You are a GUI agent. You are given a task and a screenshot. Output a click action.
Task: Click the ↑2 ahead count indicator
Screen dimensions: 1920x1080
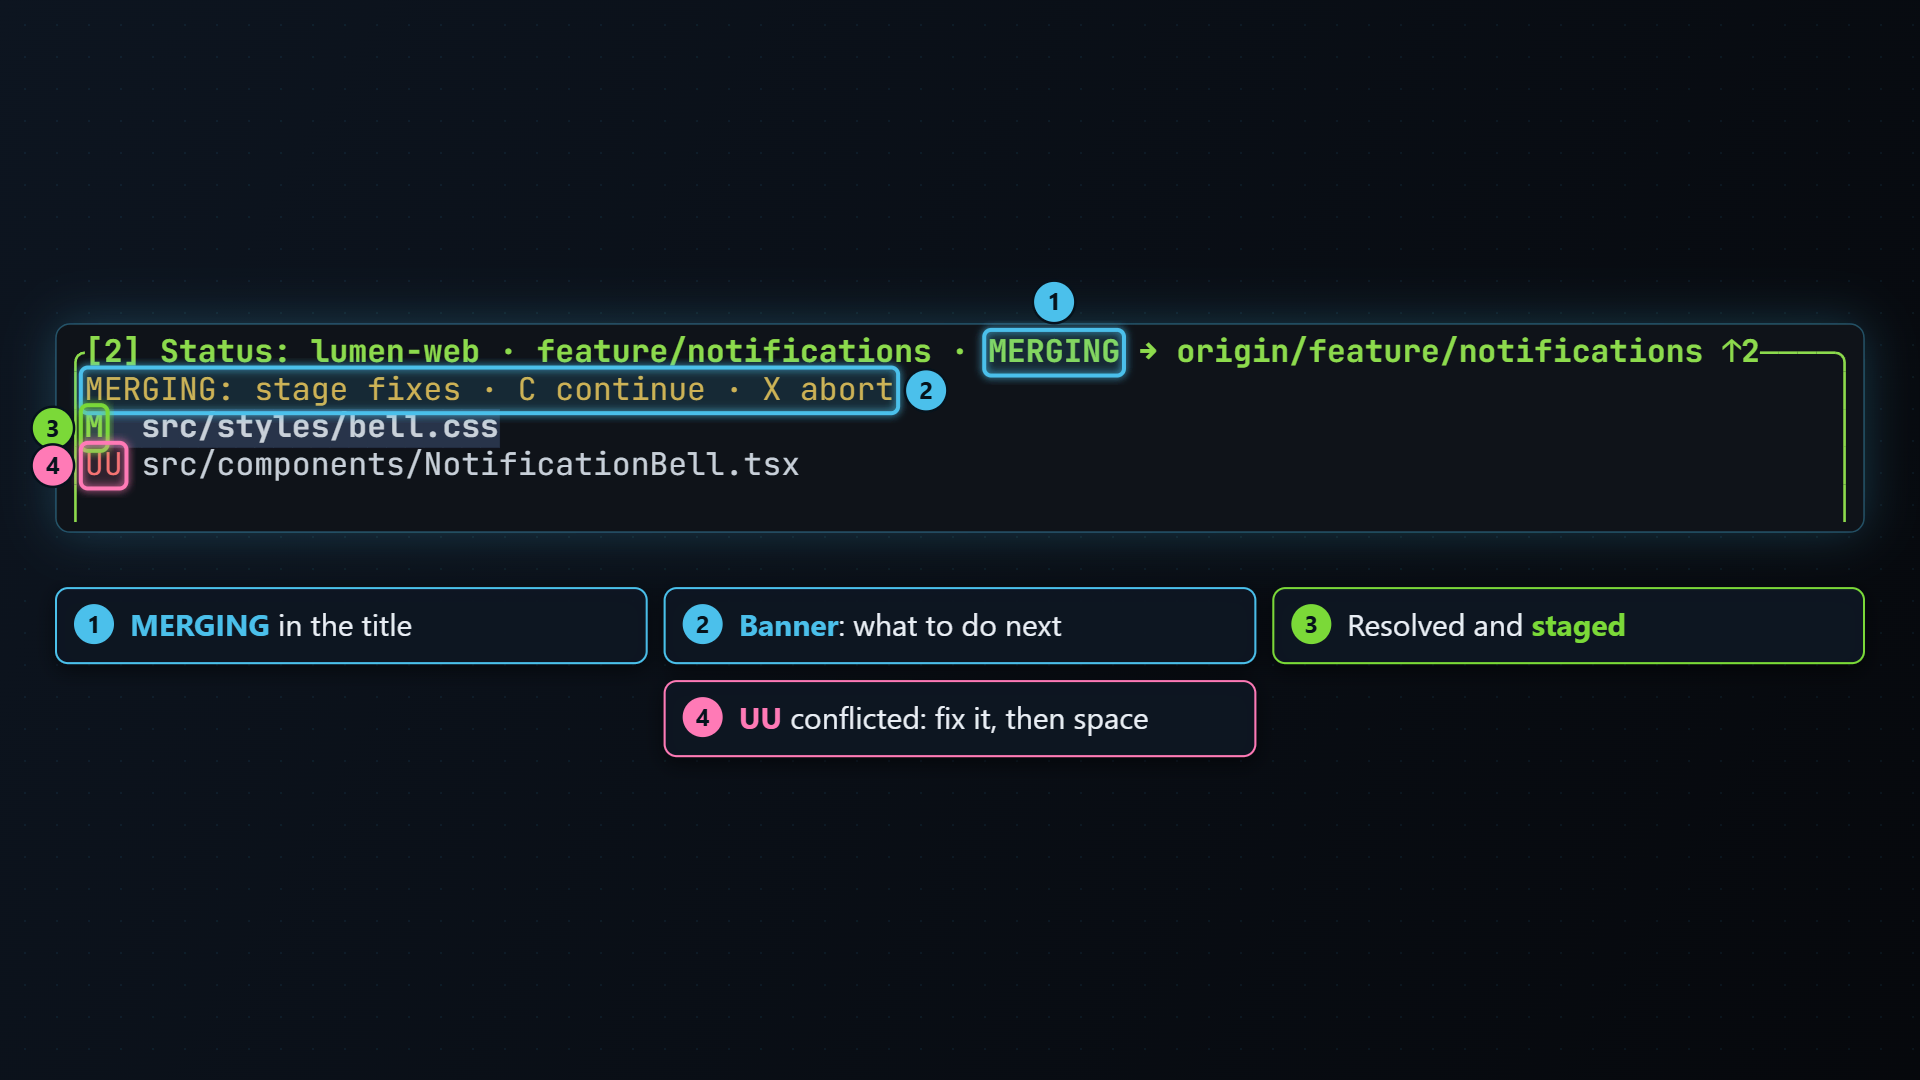point(1740,352)
